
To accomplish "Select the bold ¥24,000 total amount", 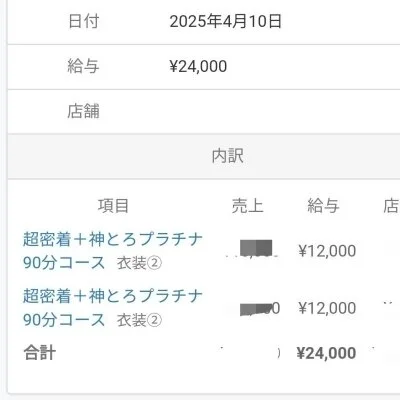I will coord(326,353).
